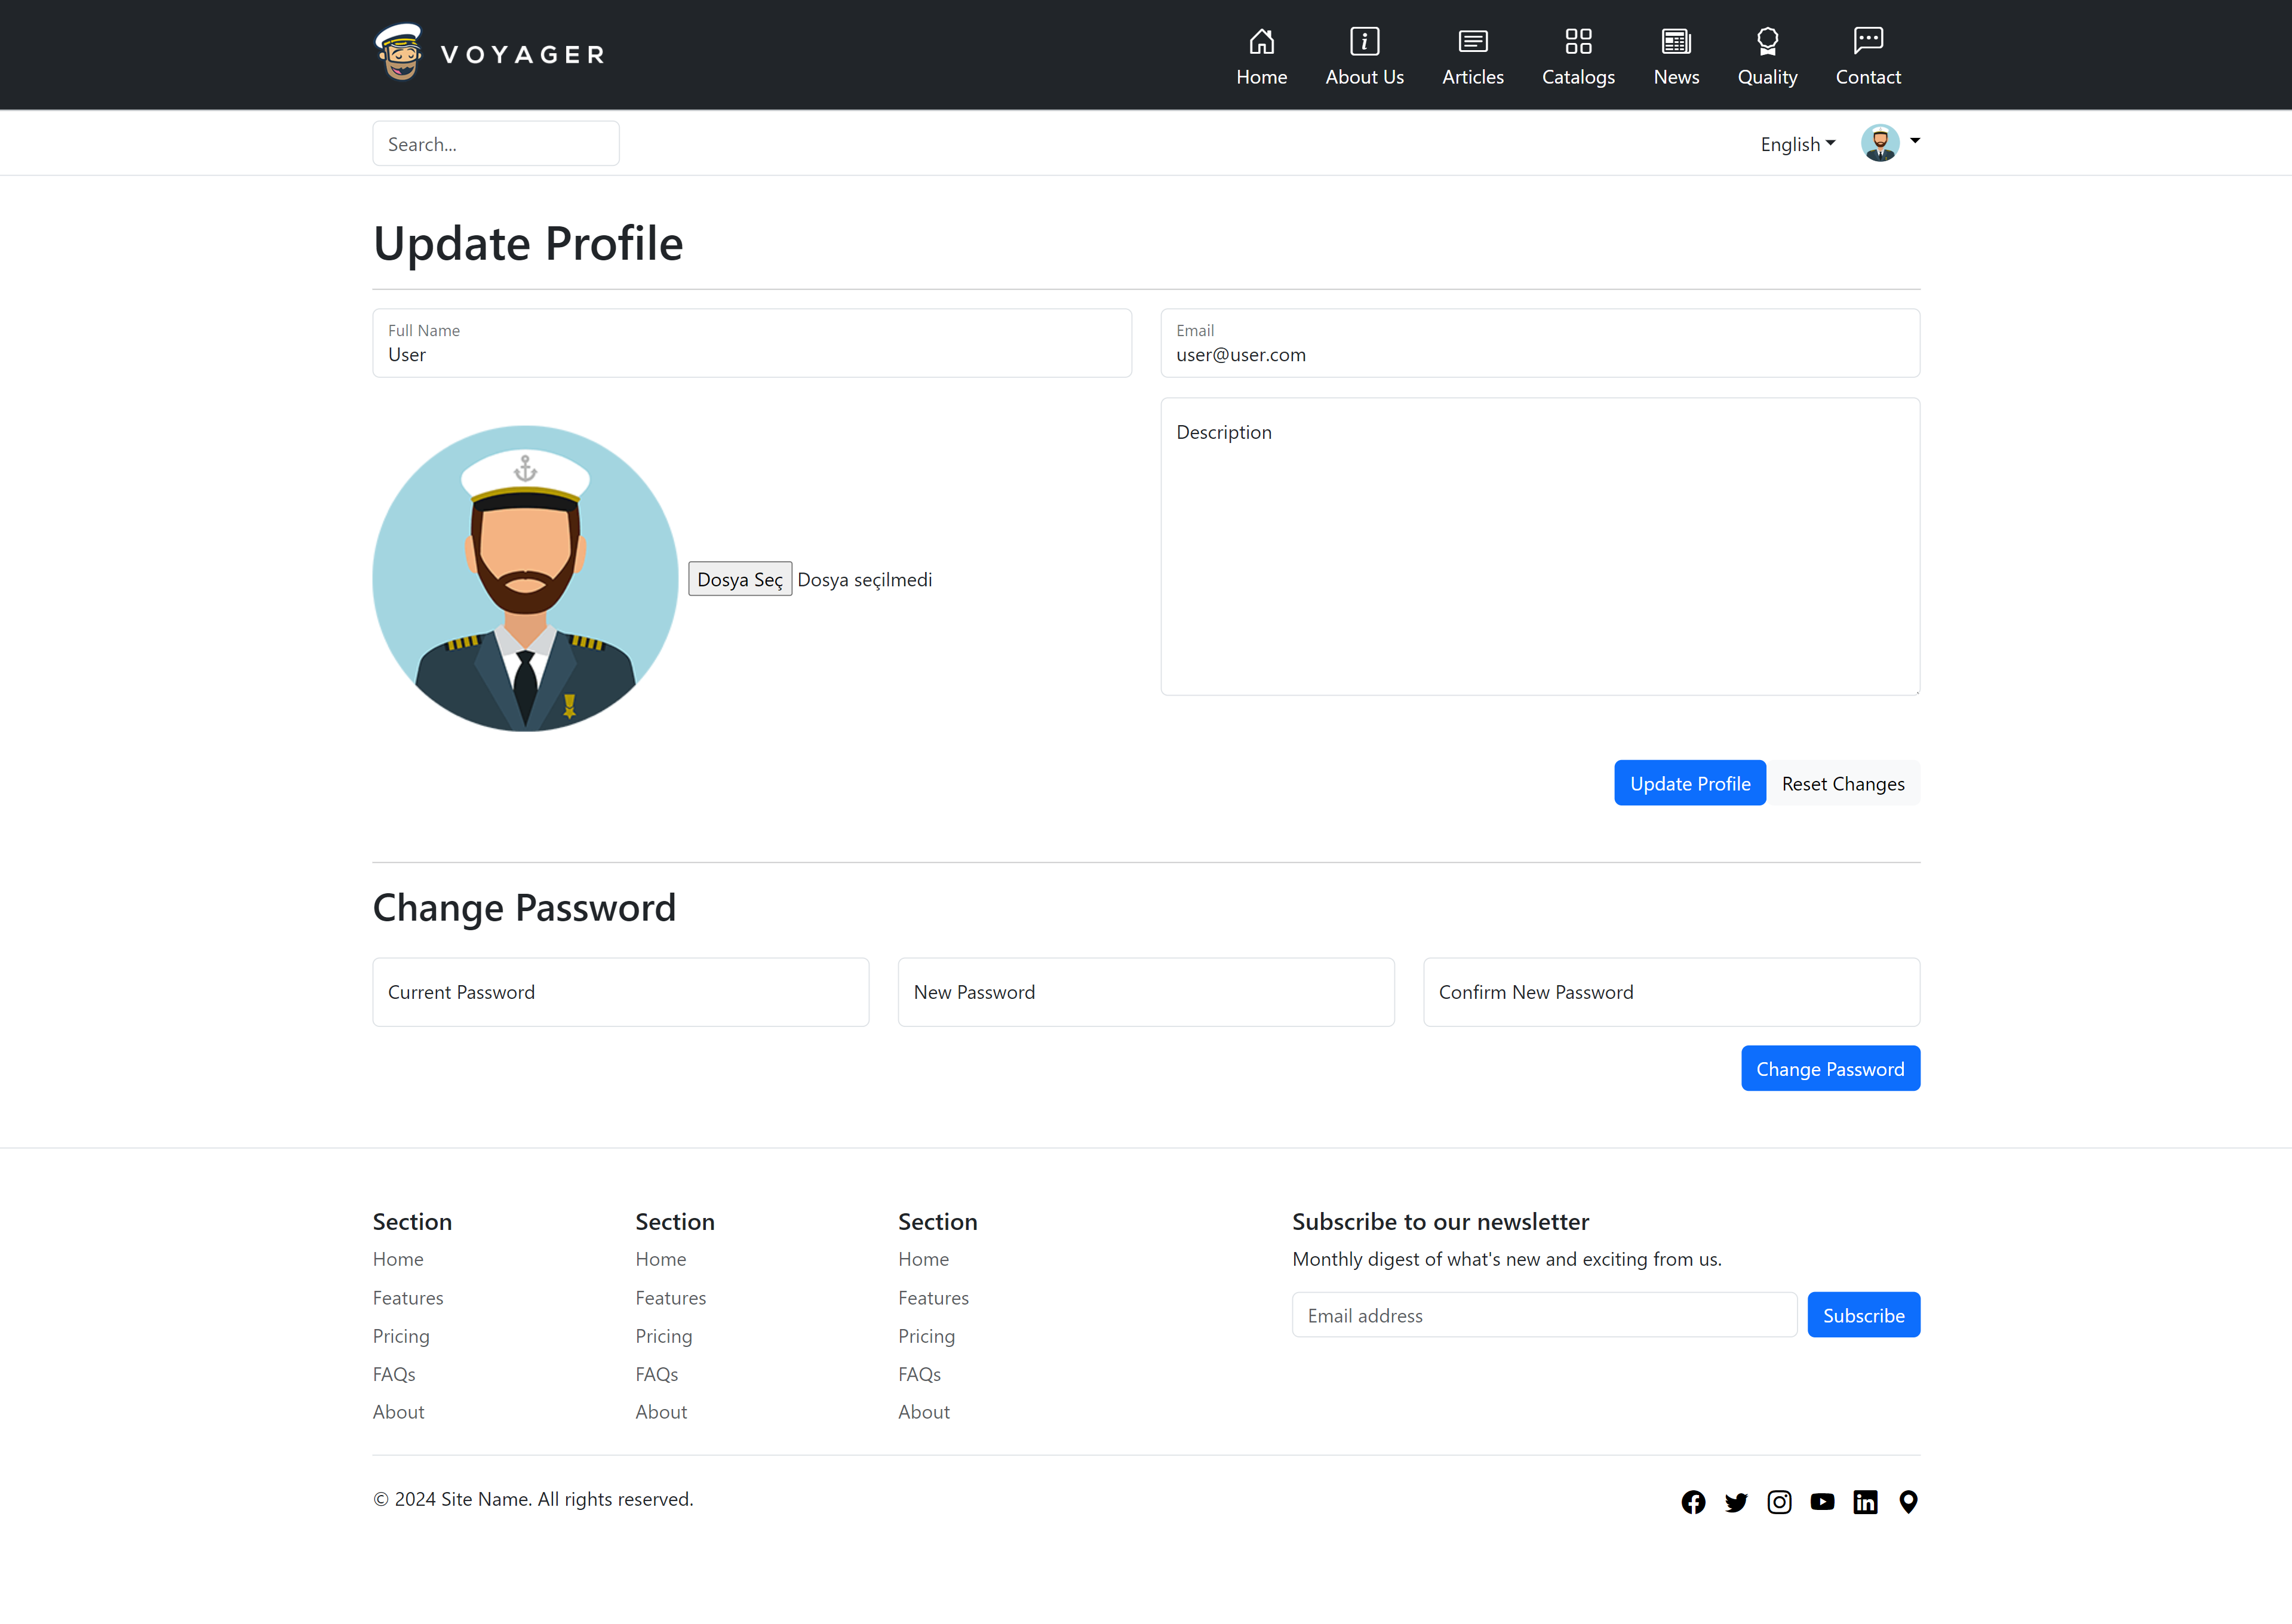Open Pricing link in first footer Section

coord(400,1336)
